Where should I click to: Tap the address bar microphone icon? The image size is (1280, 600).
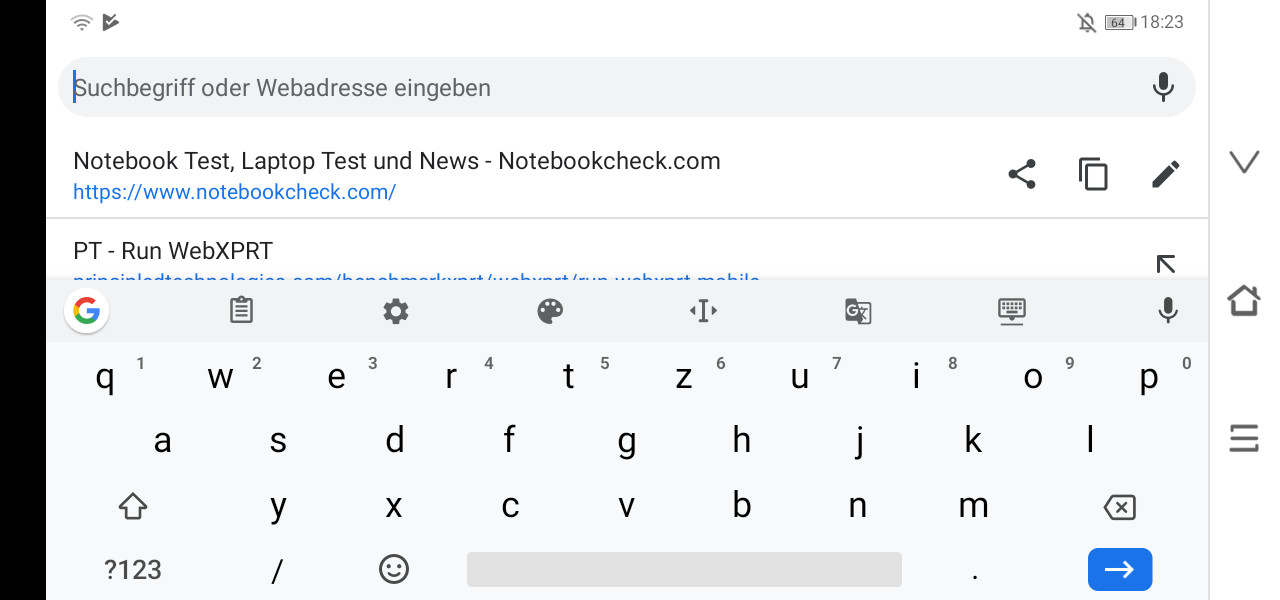coord(1162,88)
